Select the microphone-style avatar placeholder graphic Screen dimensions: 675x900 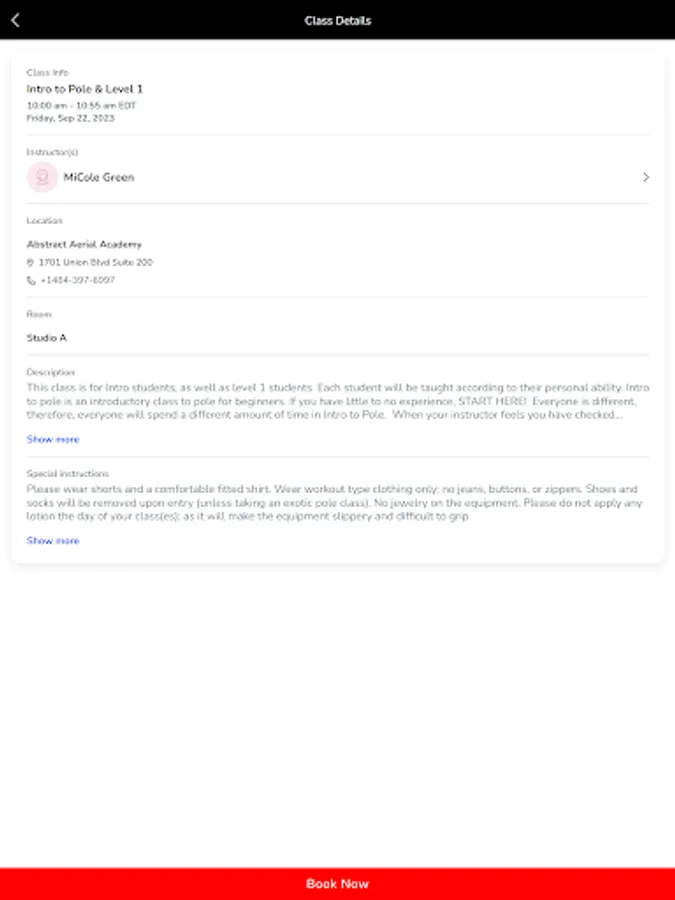click(x=41, y=177)
